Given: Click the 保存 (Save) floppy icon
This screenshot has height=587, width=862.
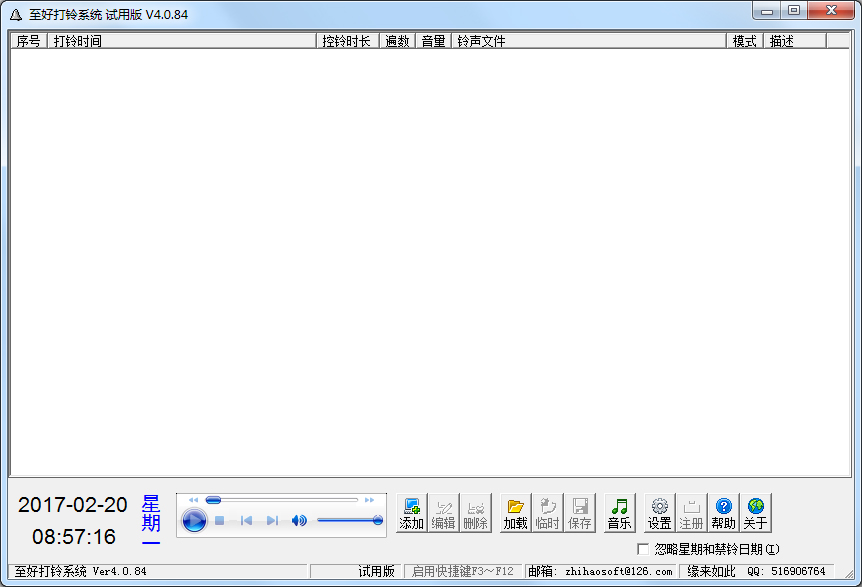Looking at the screenshot, I should click(x=580, y=513).
